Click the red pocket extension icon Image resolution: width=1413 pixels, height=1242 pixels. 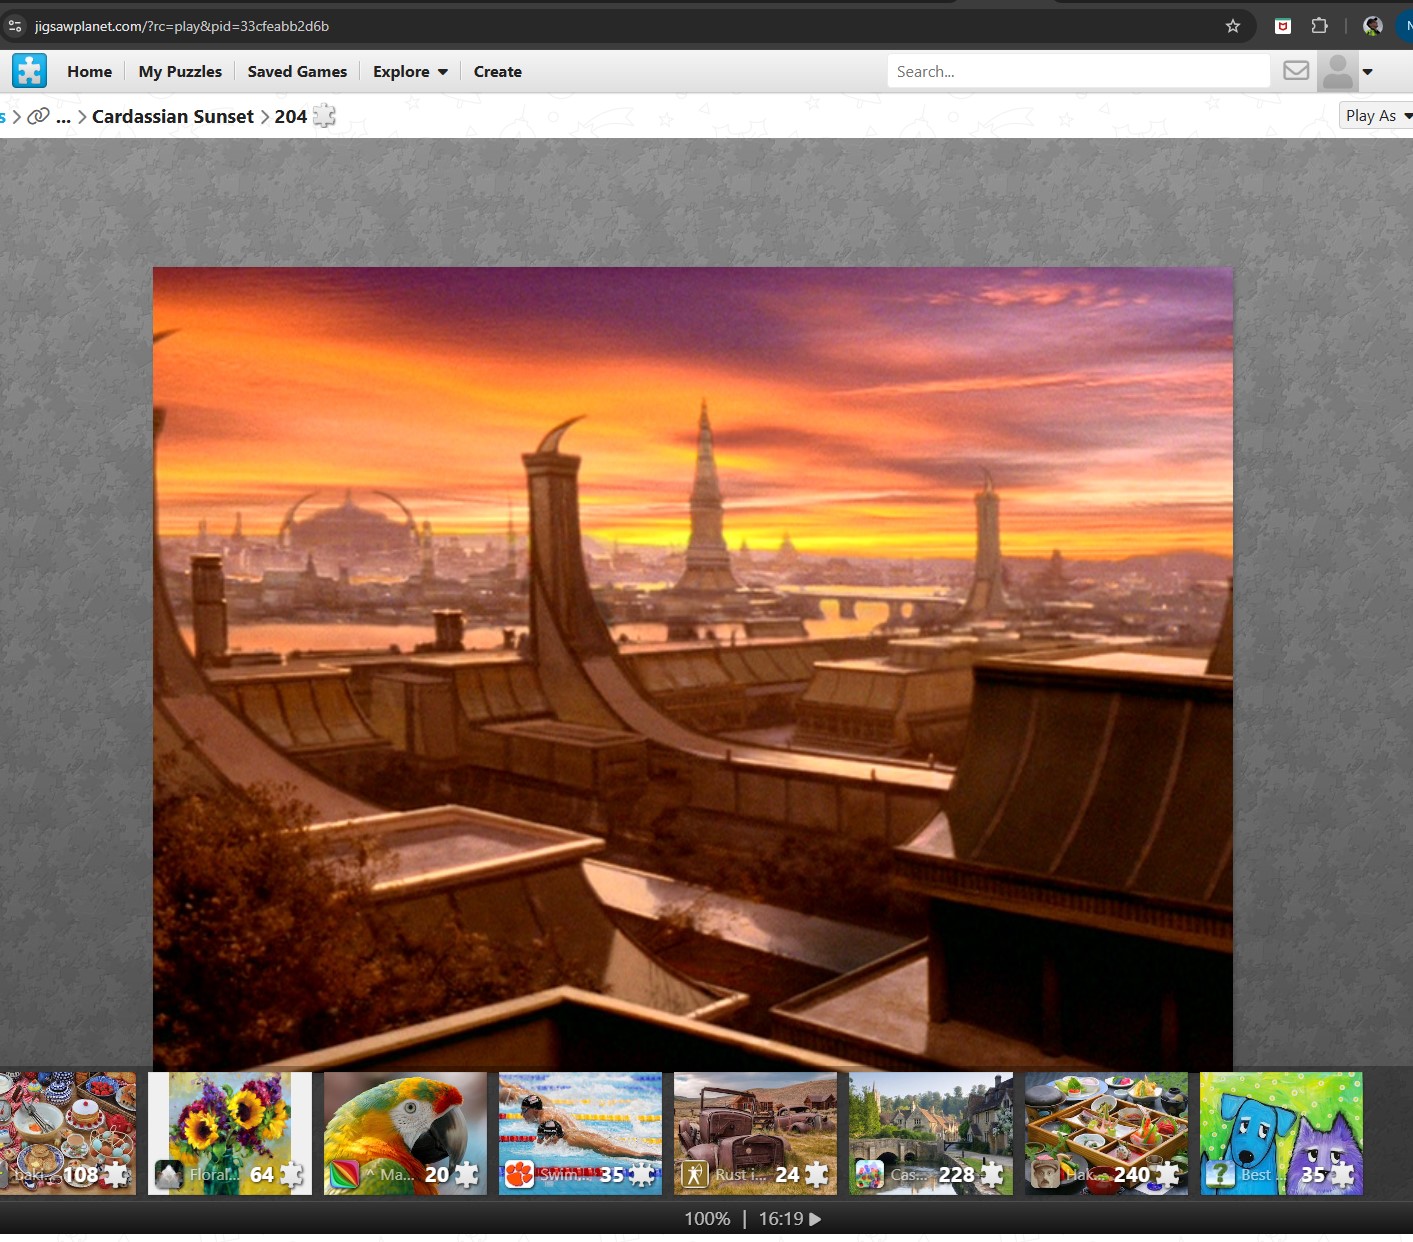click(x=1283, y=26)
